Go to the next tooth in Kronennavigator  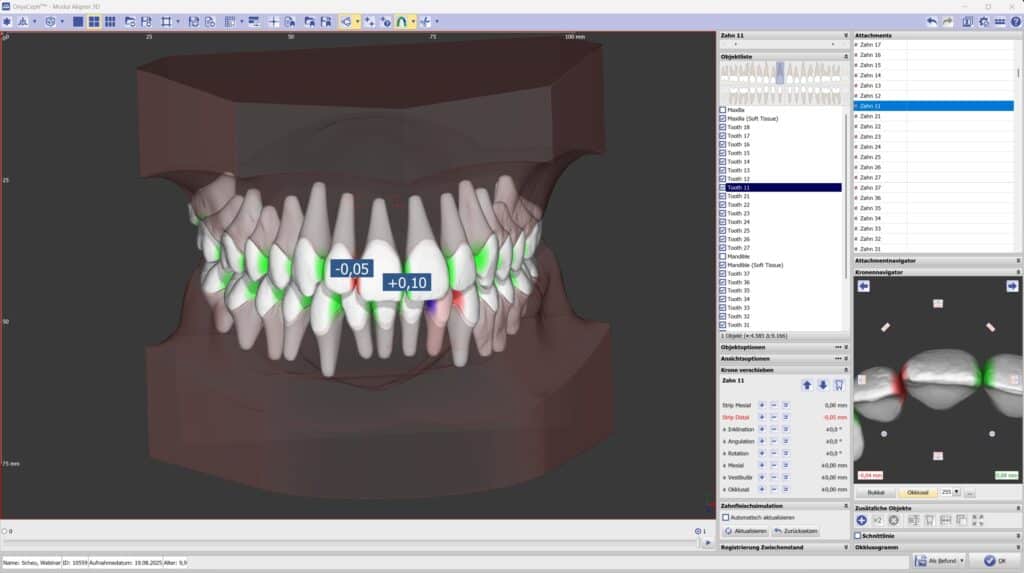(x=1011, y=286)
